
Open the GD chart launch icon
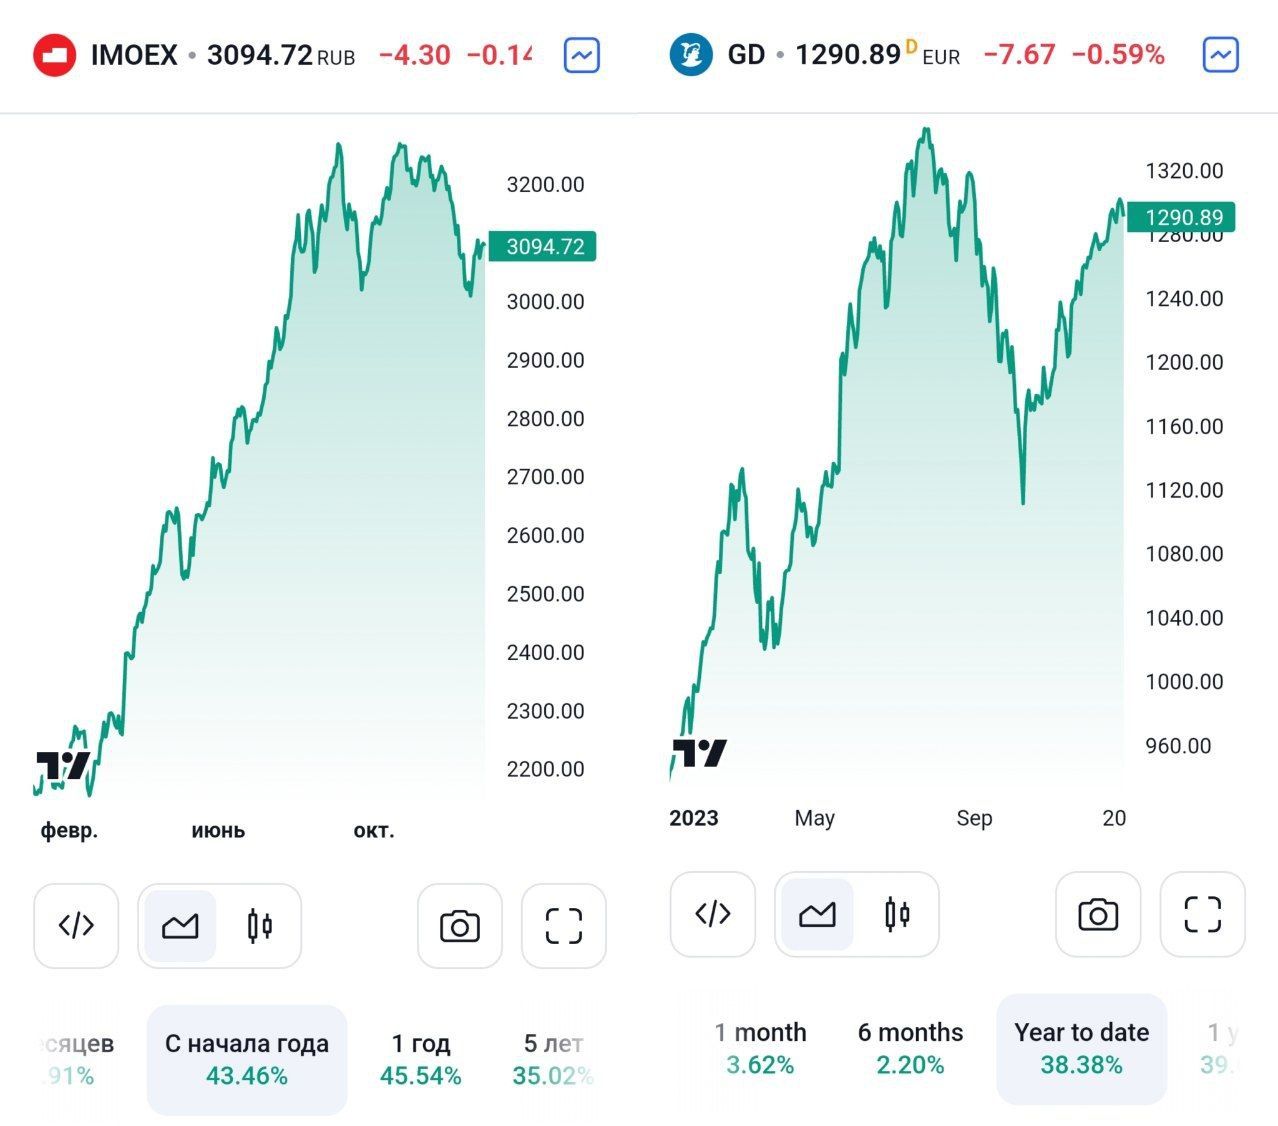[x=1220, y=54]
